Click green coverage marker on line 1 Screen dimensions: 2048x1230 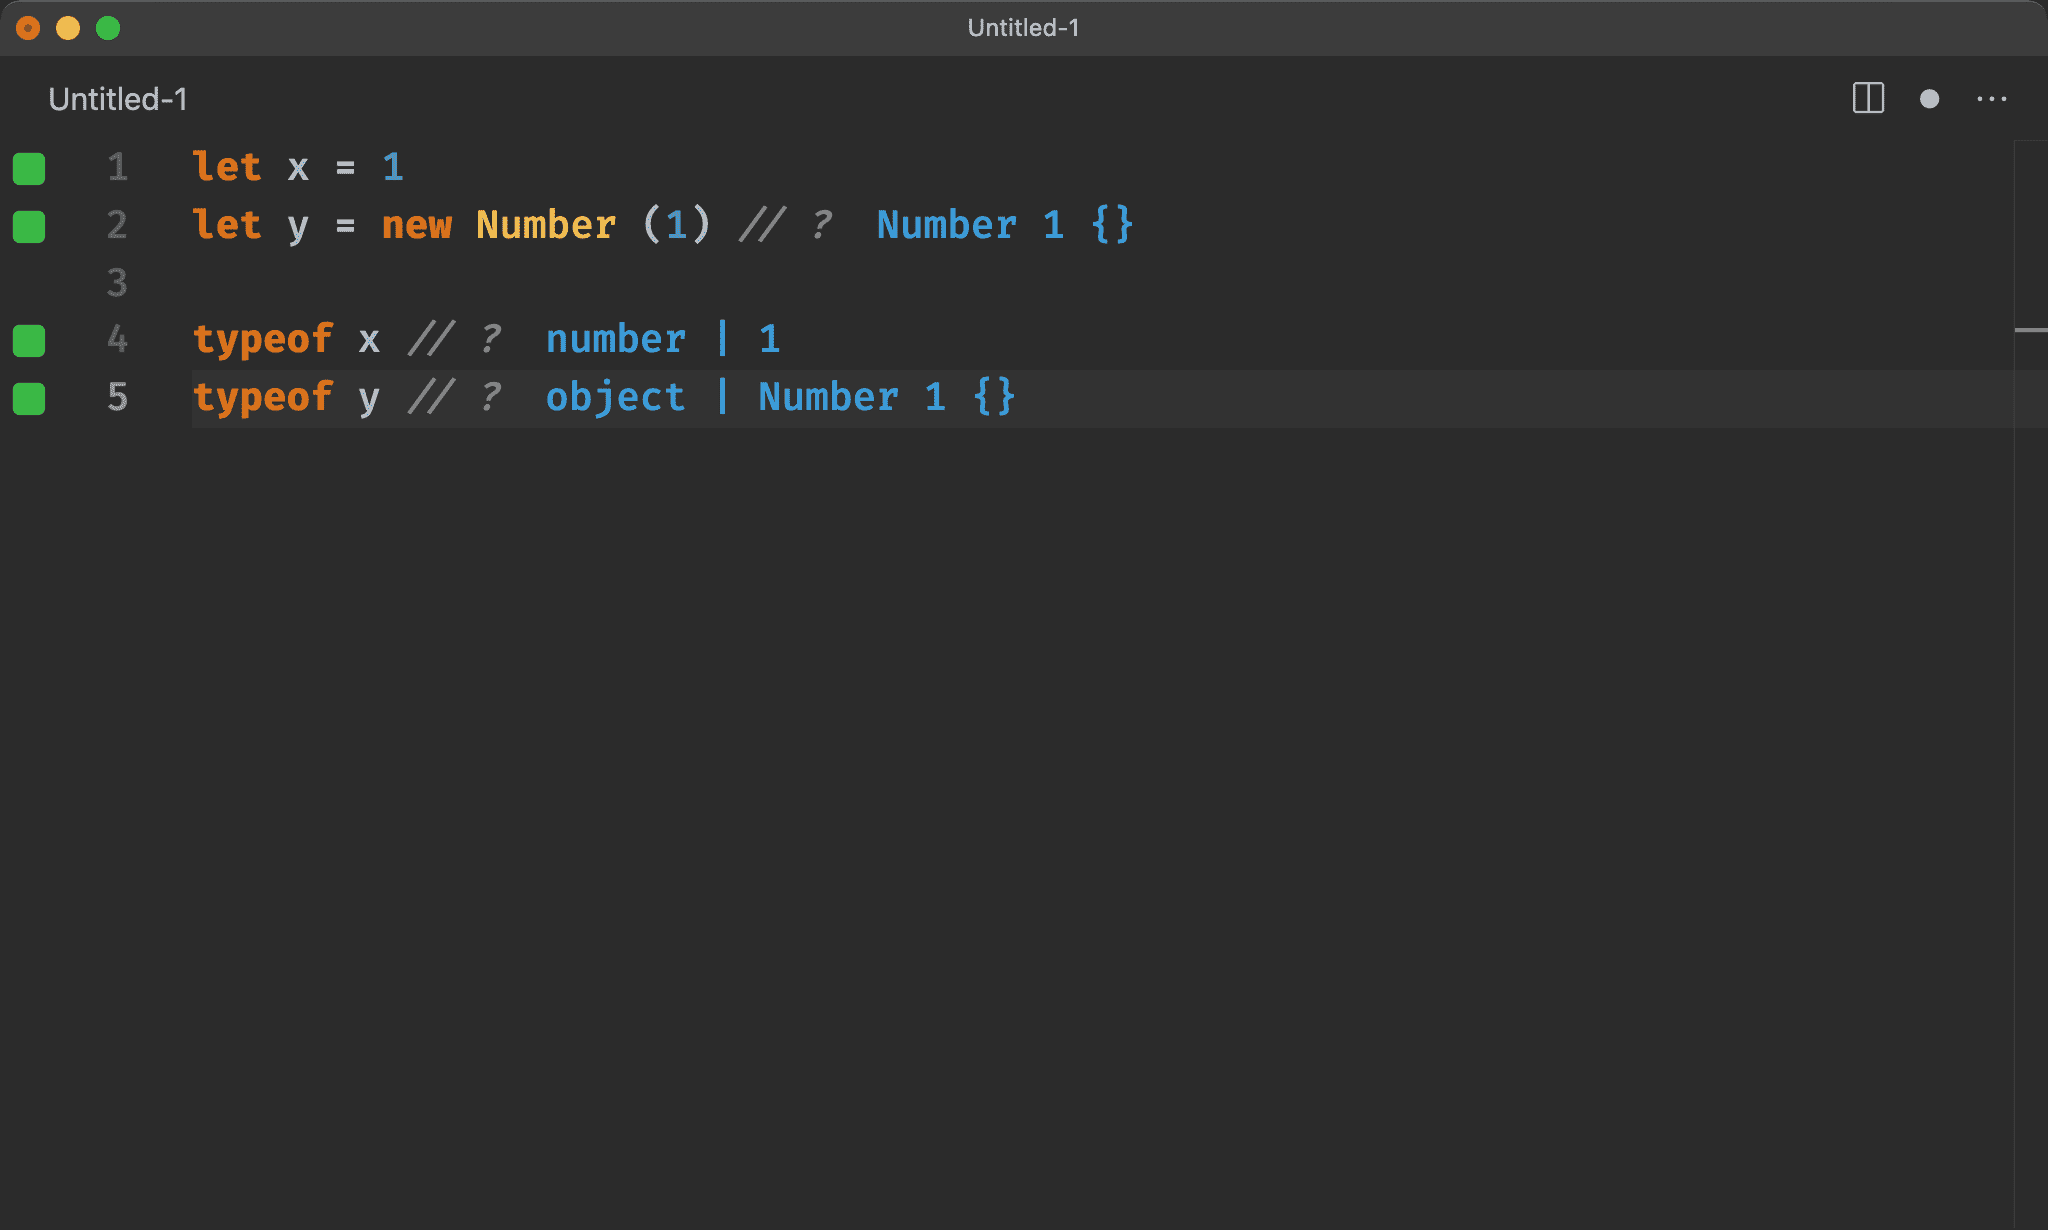point(29,169)
